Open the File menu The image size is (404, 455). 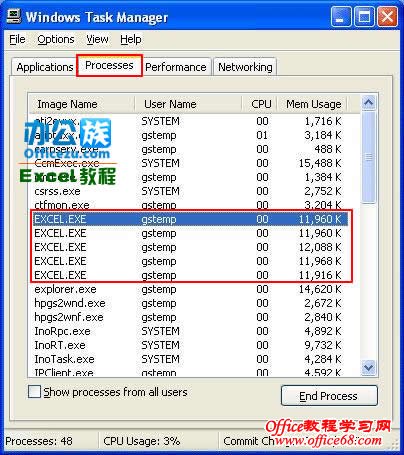17,39
